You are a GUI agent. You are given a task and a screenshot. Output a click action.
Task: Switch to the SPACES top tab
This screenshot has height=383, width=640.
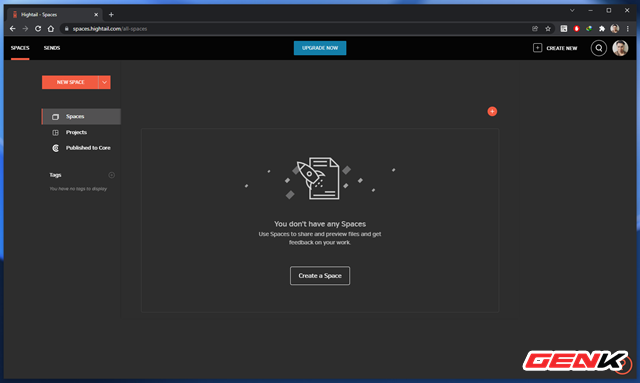tap(20, 48)
